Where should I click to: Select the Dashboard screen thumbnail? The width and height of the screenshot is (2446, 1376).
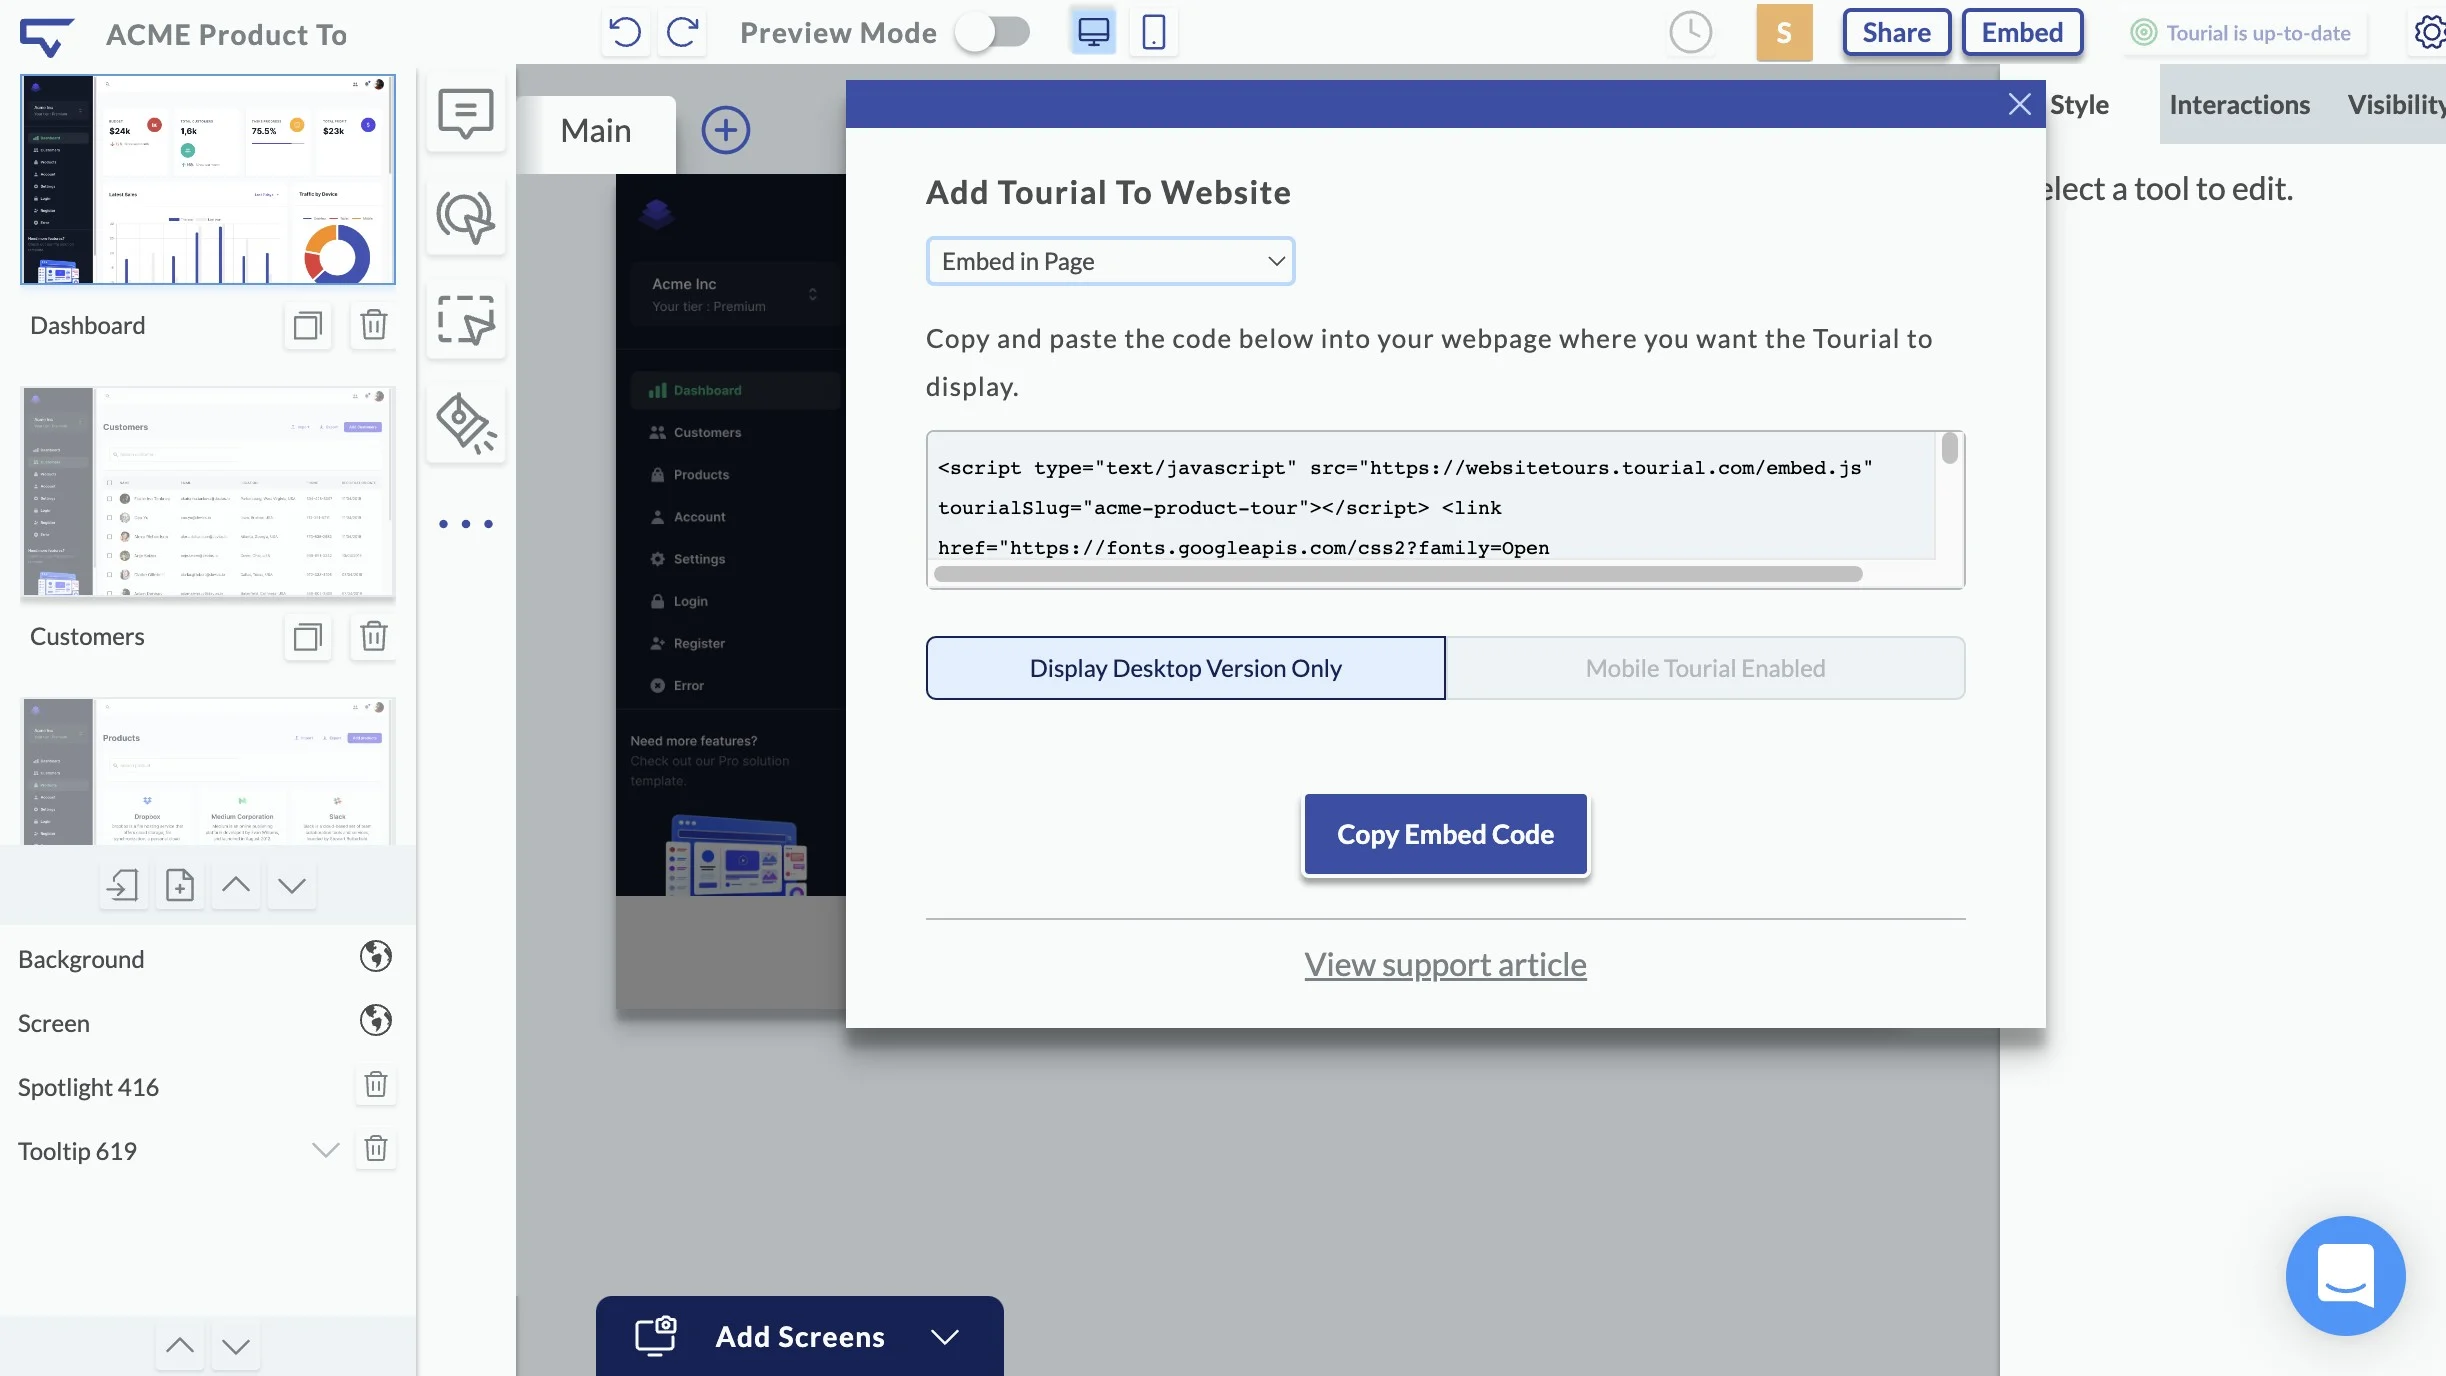pyautogui.click(x=208, y=180)
